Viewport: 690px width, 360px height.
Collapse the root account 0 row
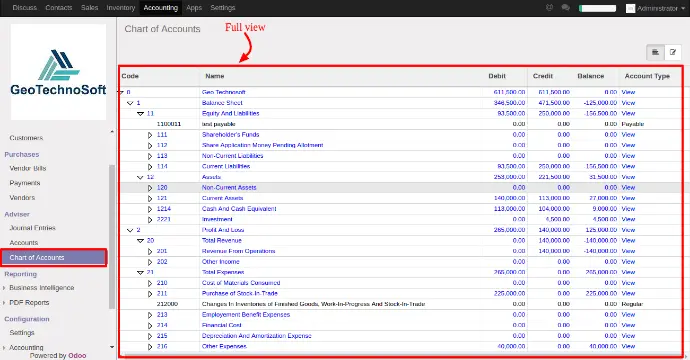121,92
